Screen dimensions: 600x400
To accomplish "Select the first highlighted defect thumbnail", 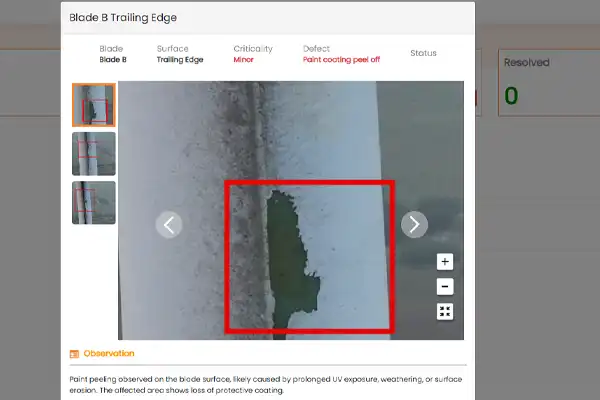I will coord(94,105).
